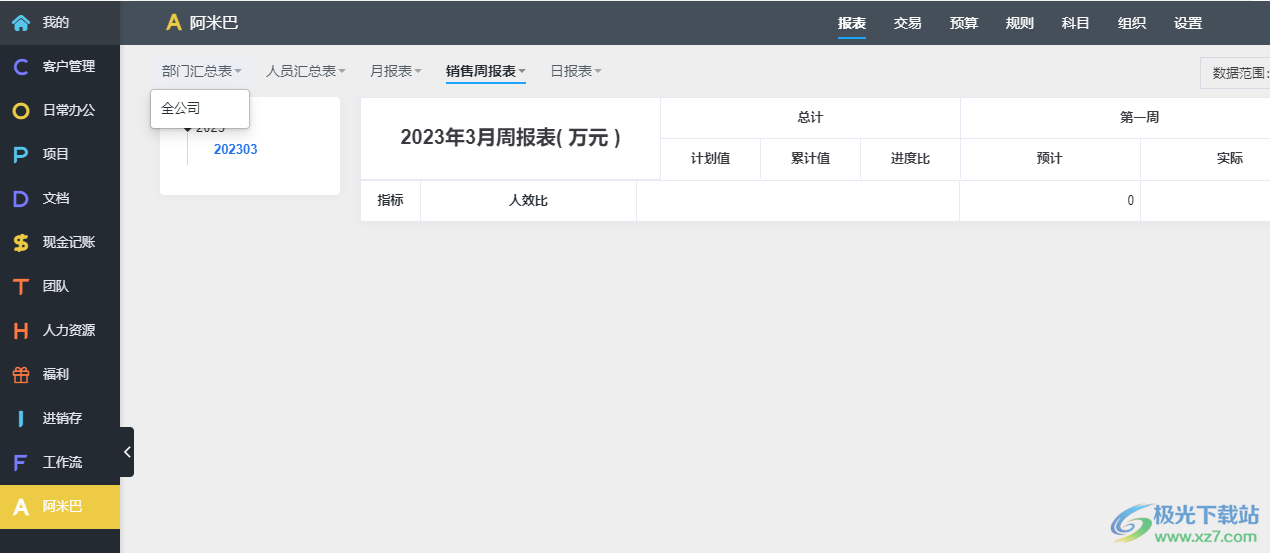The width and height of the screenshot is (1270, 553).
Task: Open 工作流 sidebar icon
Action: click(x=20, y=462)
